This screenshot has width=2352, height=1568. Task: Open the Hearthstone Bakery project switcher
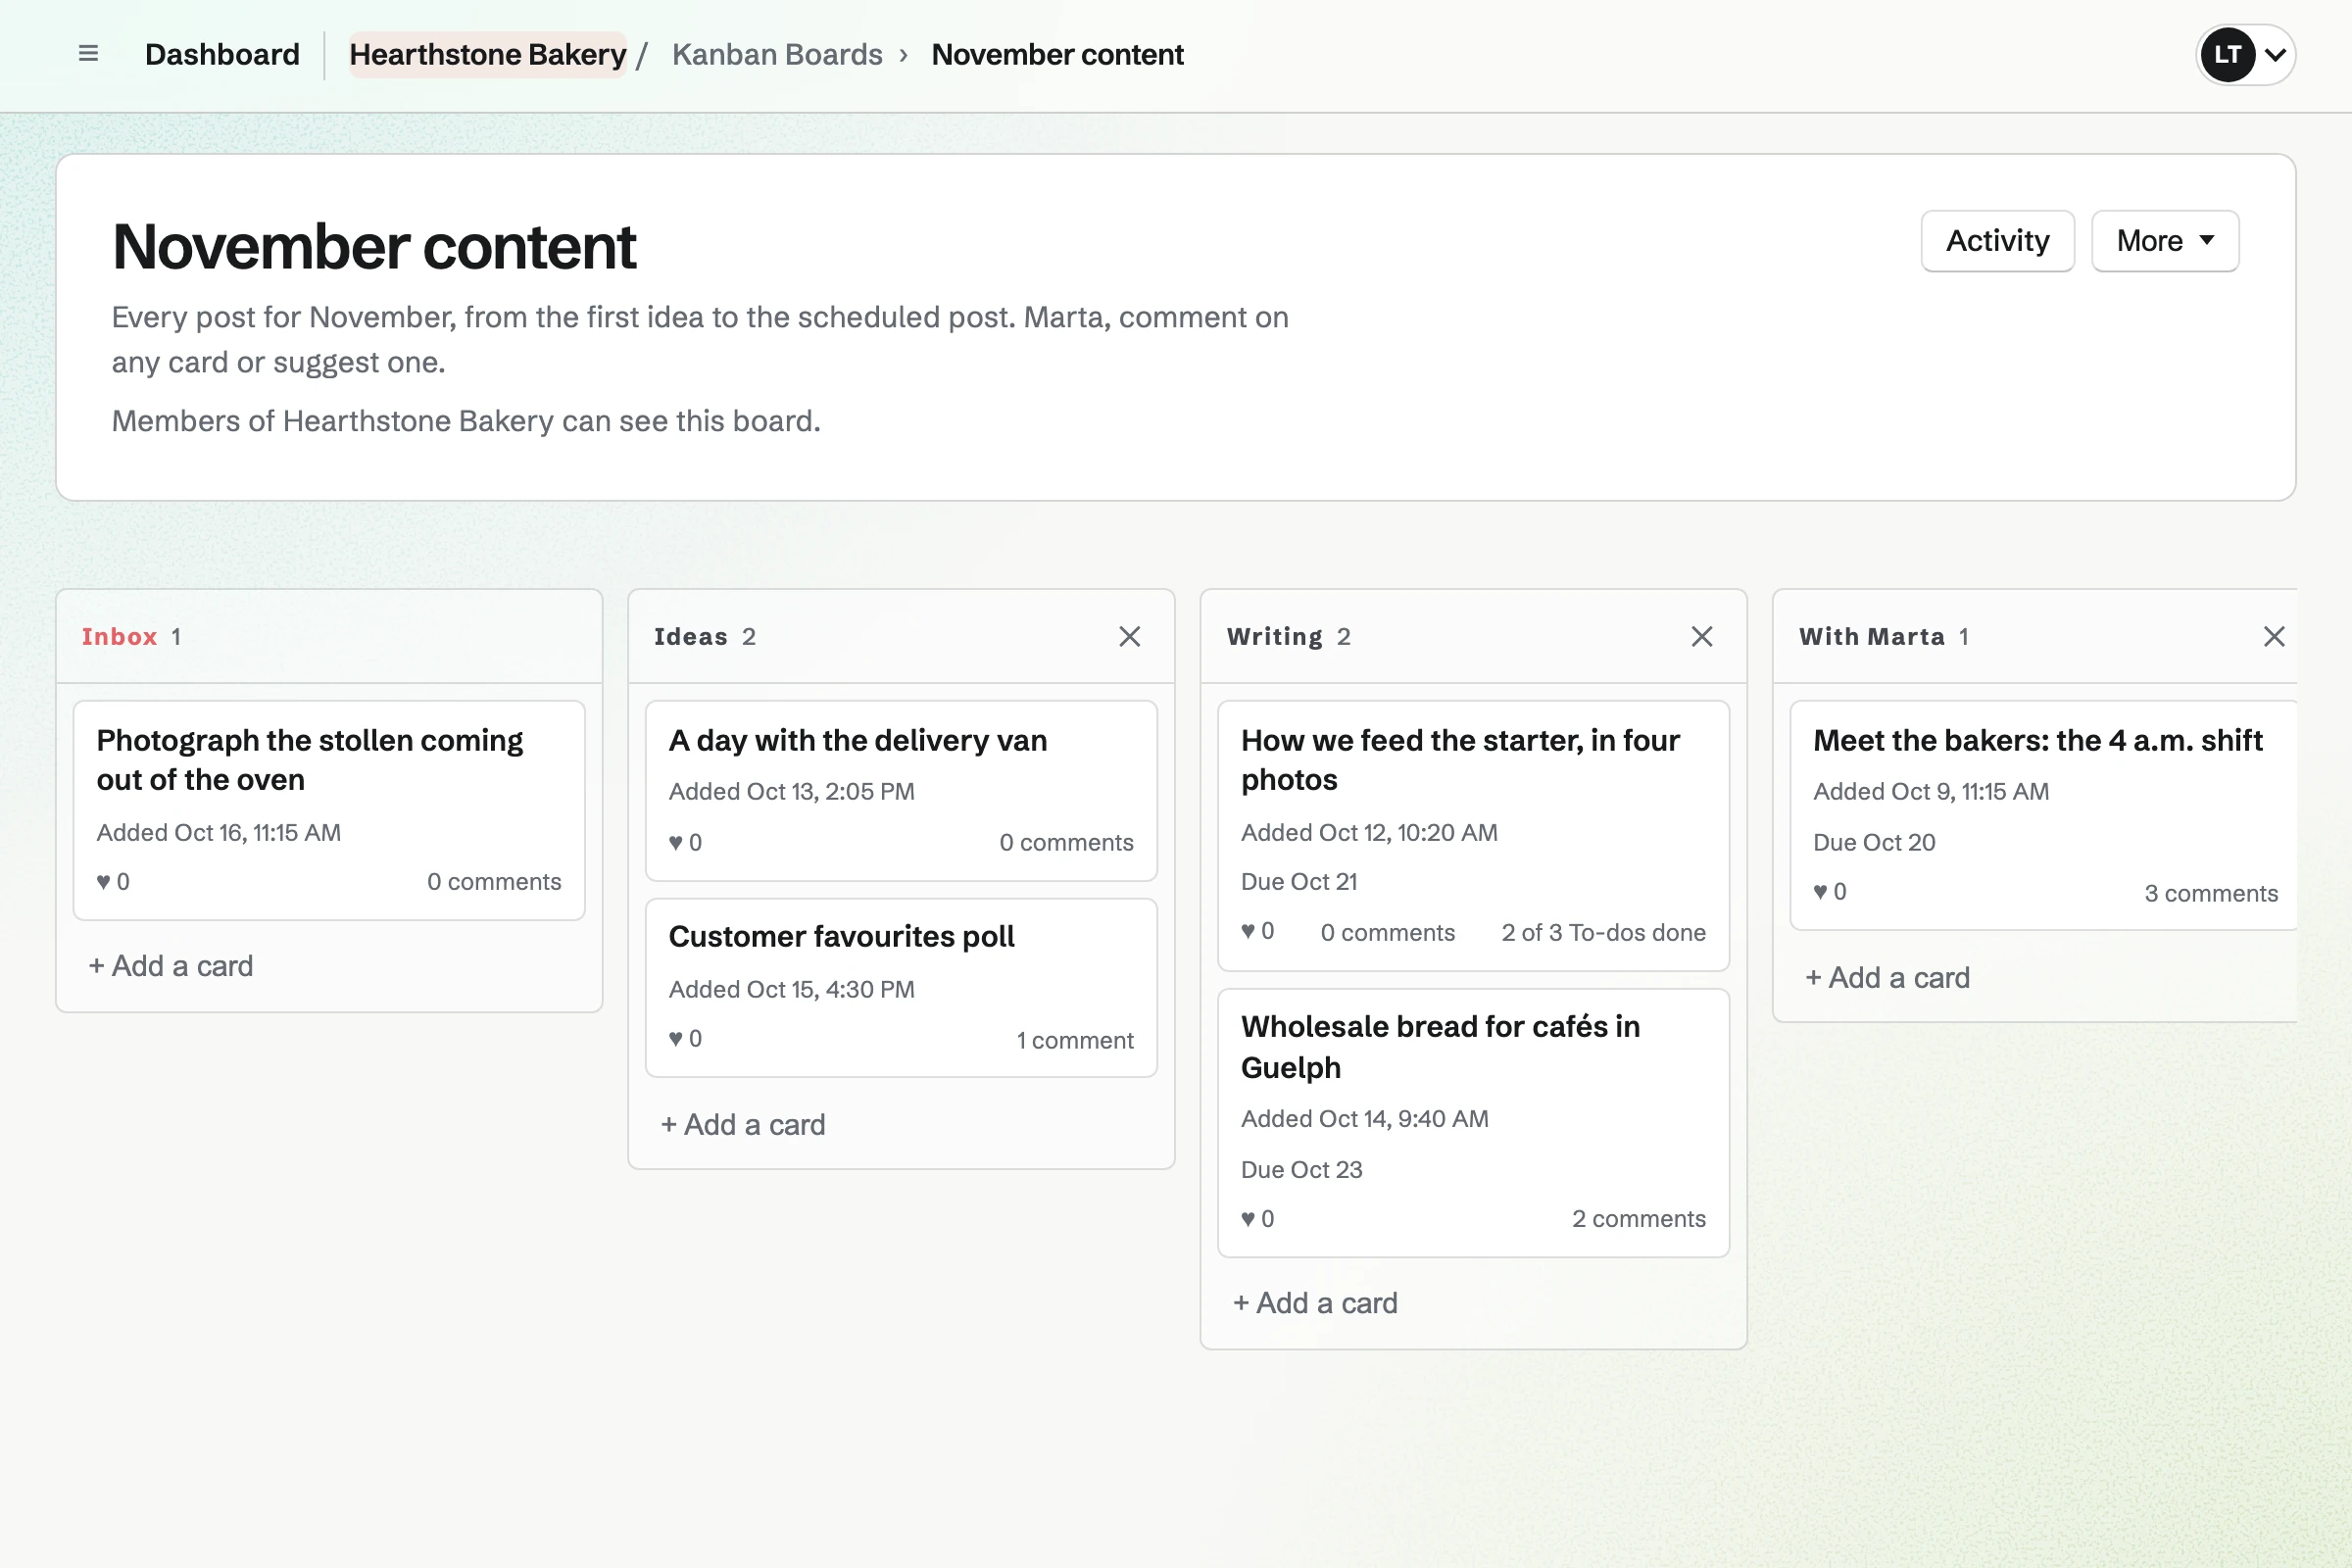(488, 54)
